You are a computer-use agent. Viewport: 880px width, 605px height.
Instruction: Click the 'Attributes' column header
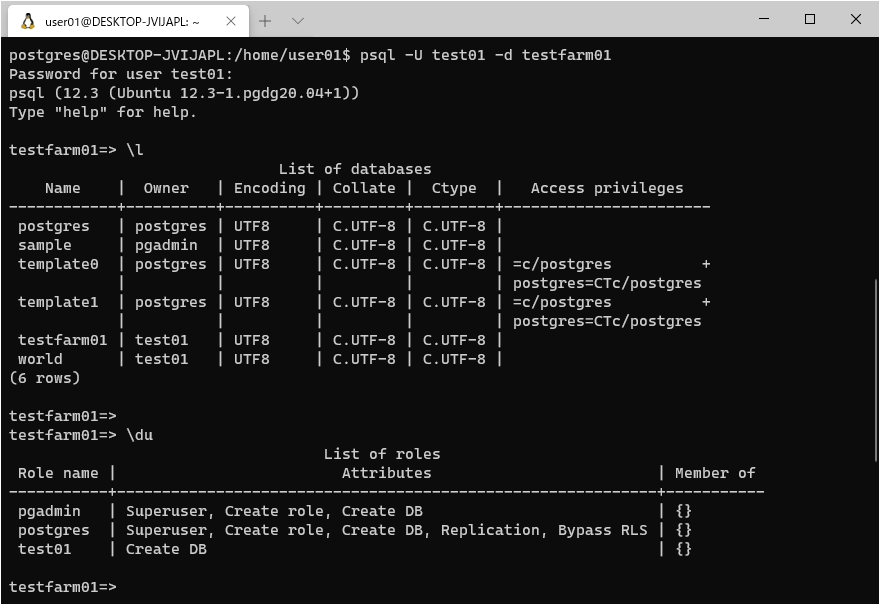coord(387,473)
